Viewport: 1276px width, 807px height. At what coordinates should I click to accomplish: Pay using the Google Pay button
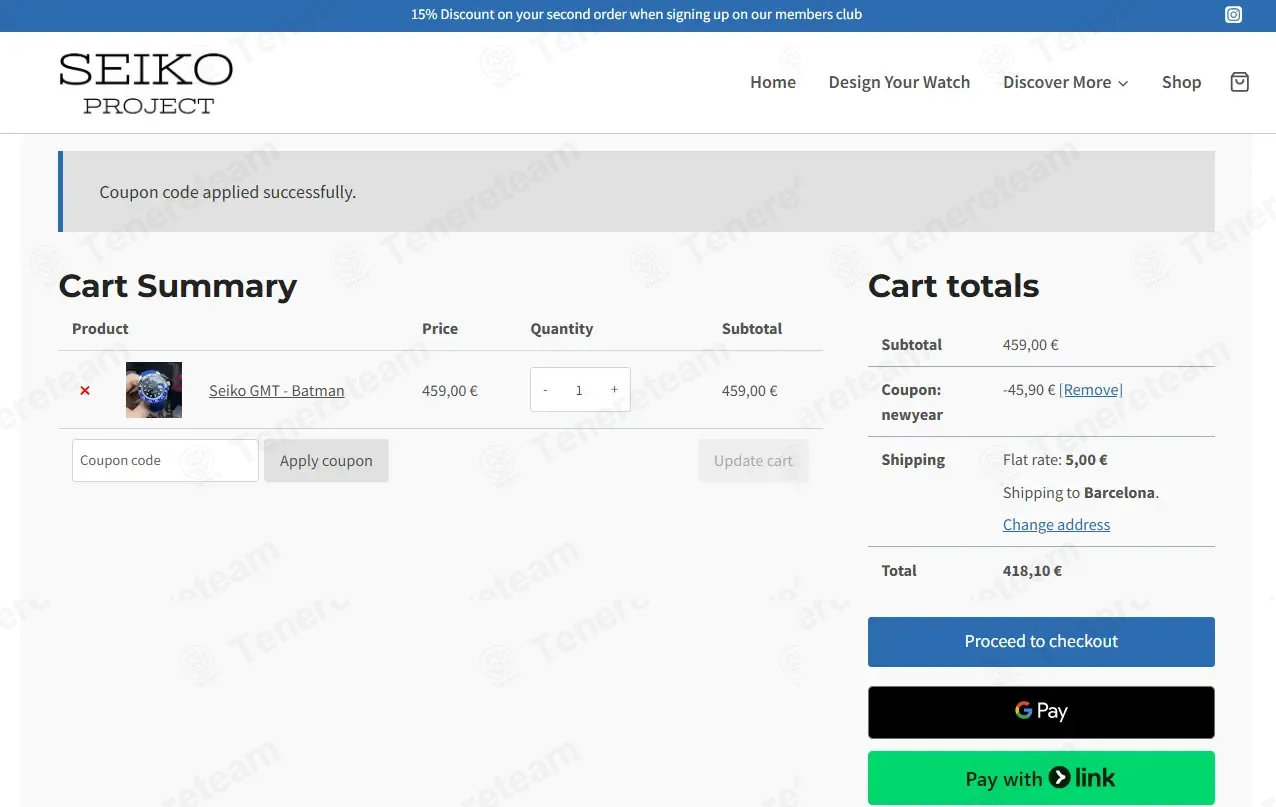point(1041,712)
